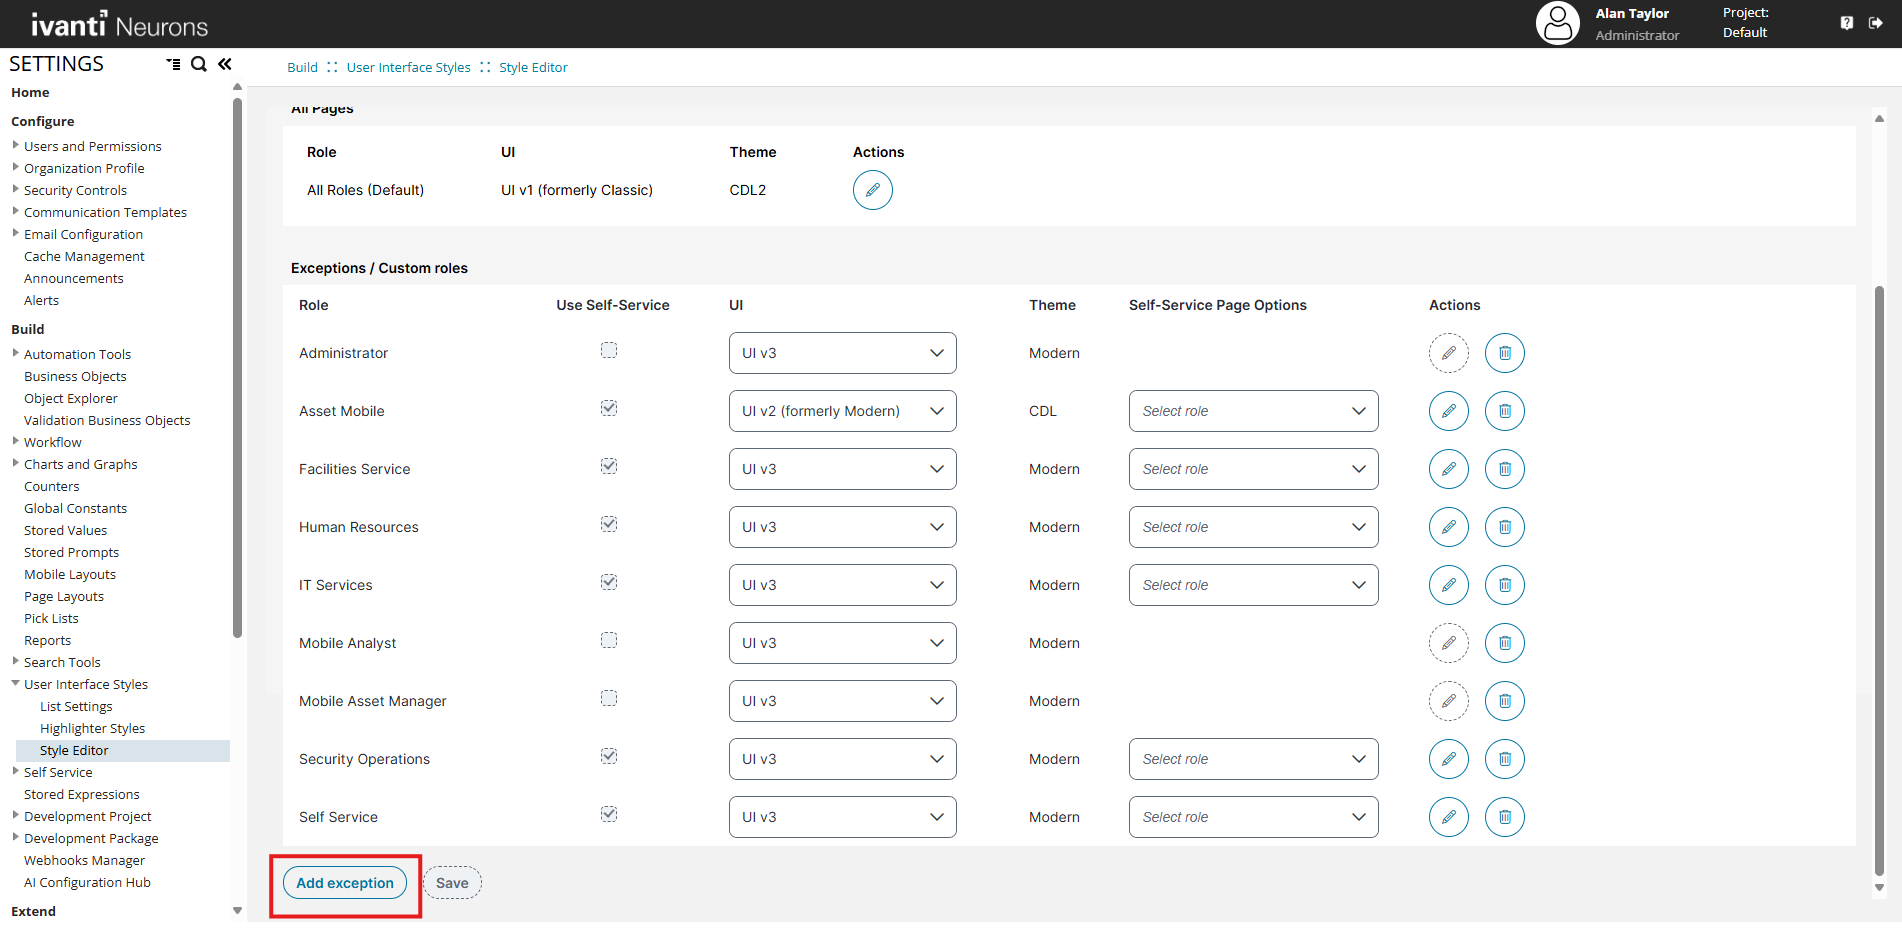Open Select role dropdown for Facilities Service

point(1253,469)
